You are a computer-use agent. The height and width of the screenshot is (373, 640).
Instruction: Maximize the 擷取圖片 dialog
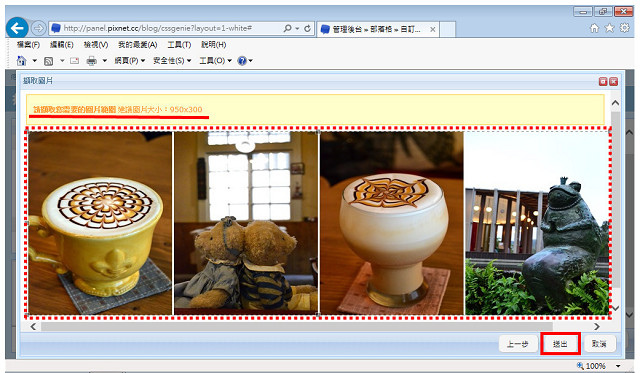coord(603,81)
